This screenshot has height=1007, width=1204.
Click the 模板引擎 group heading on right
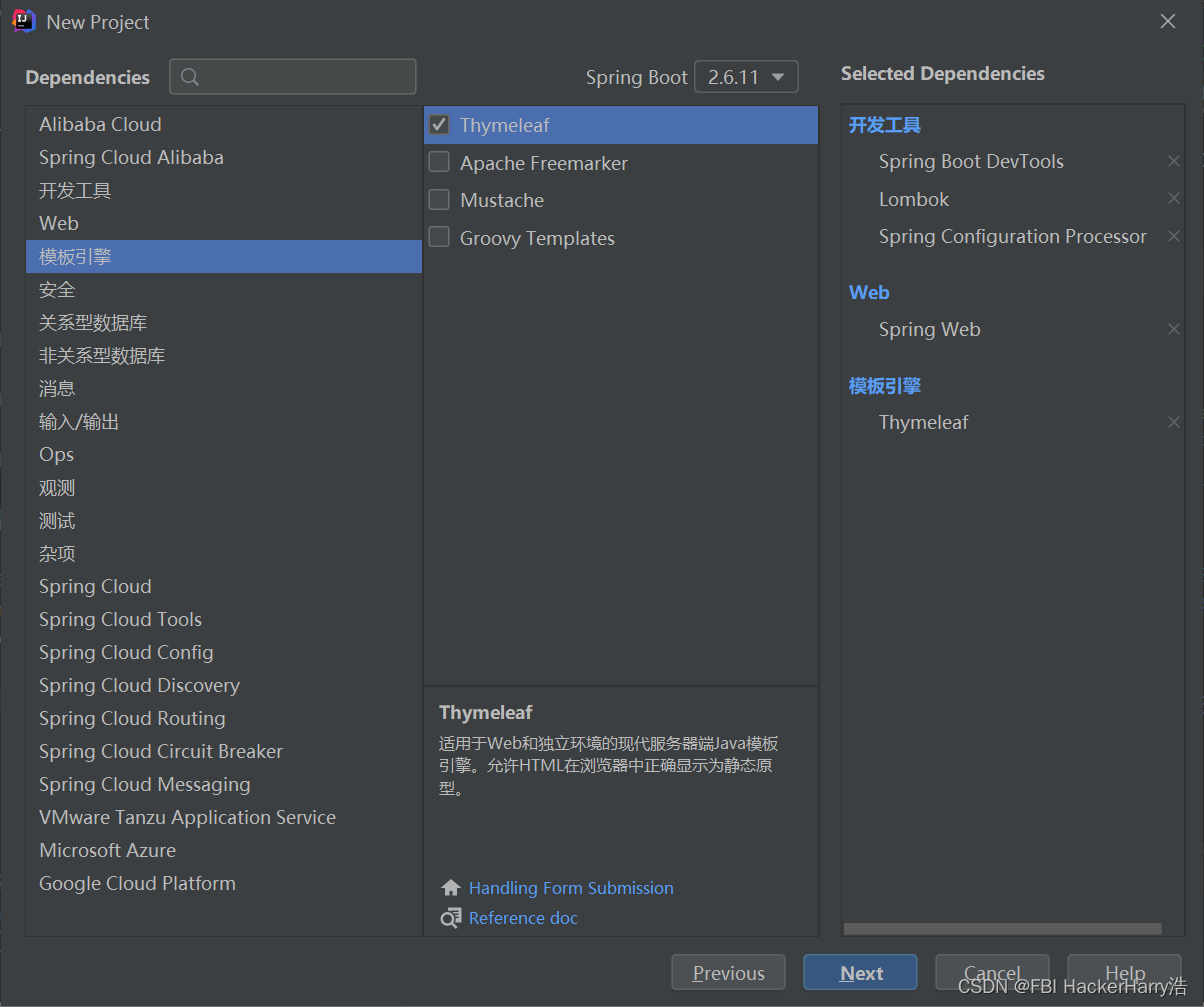(x=885, y=386)
